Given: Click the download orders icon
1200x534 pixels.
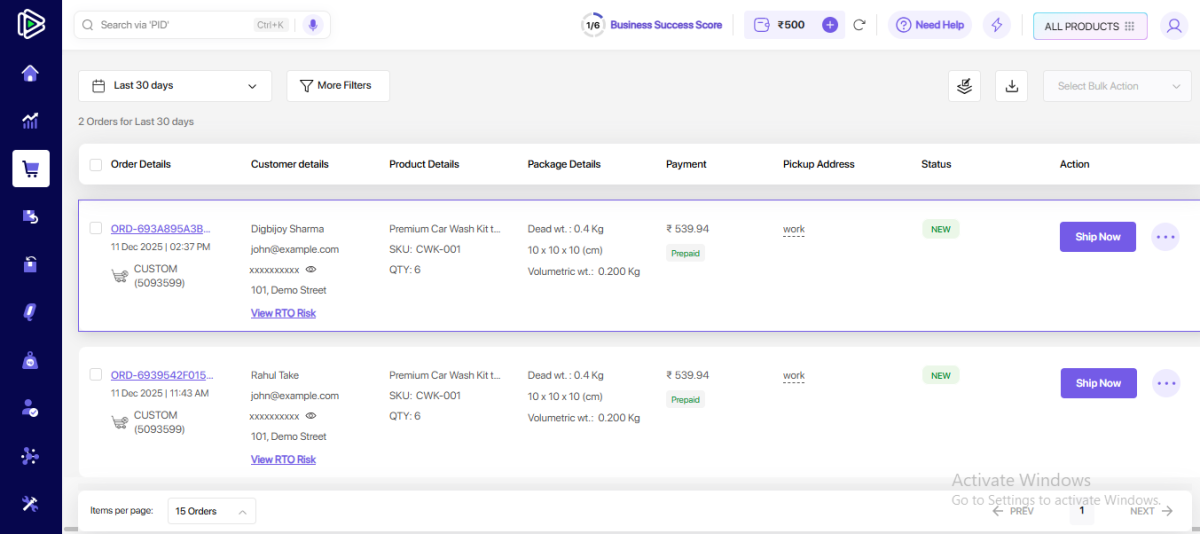Looking at the screenshot, I should click(1011, 86).
